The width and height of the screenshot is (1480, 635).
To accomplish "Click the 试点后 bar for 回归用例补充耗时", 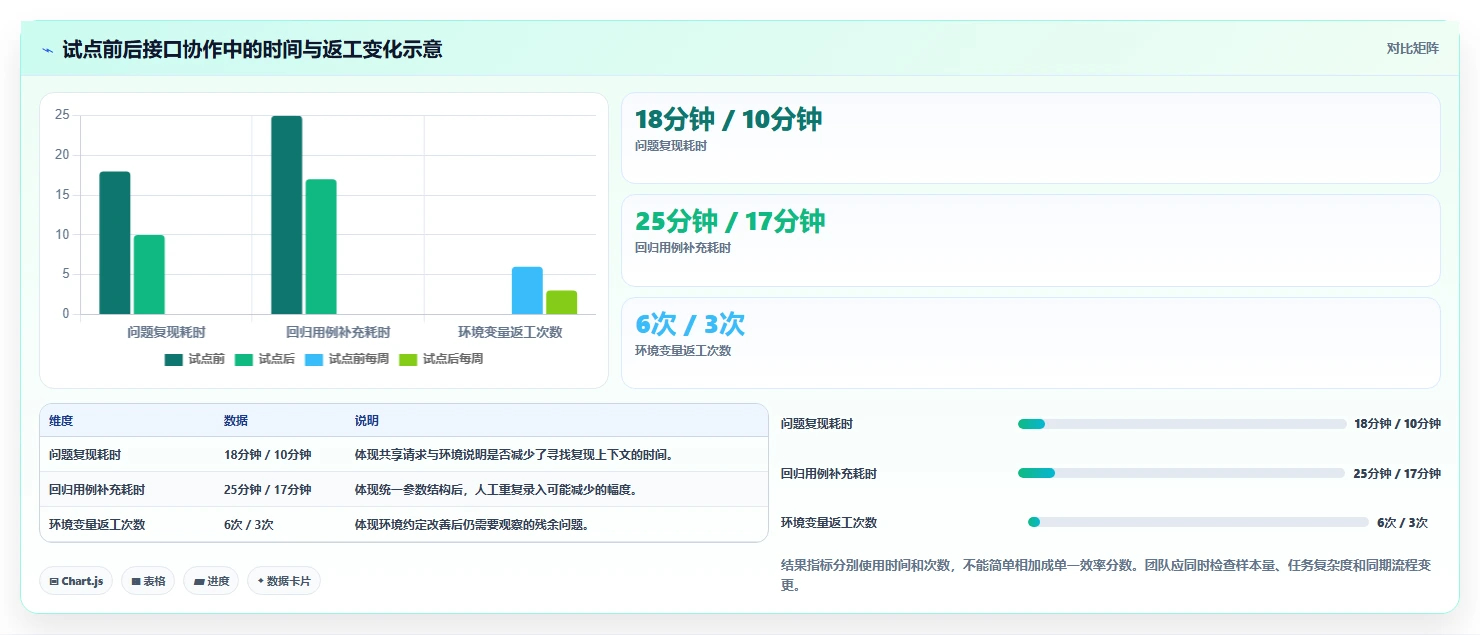I will pyautogui.click(x=321, y=247).
